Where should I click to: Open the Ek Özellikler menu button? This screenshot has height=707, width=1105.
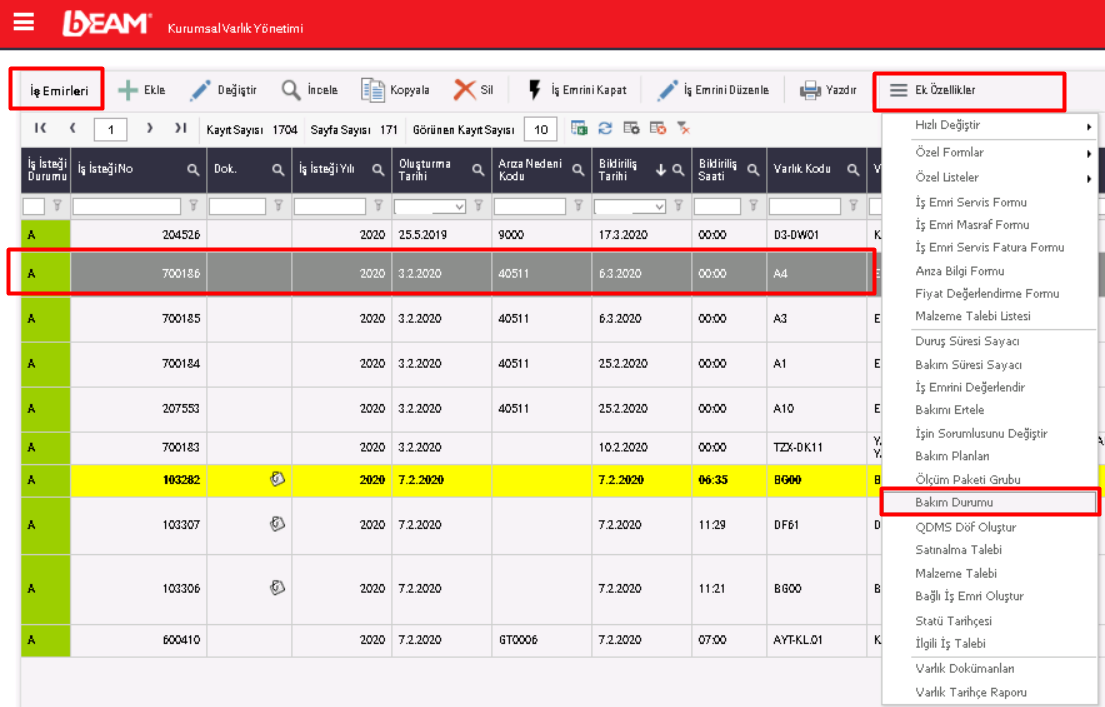click(967, 90)
